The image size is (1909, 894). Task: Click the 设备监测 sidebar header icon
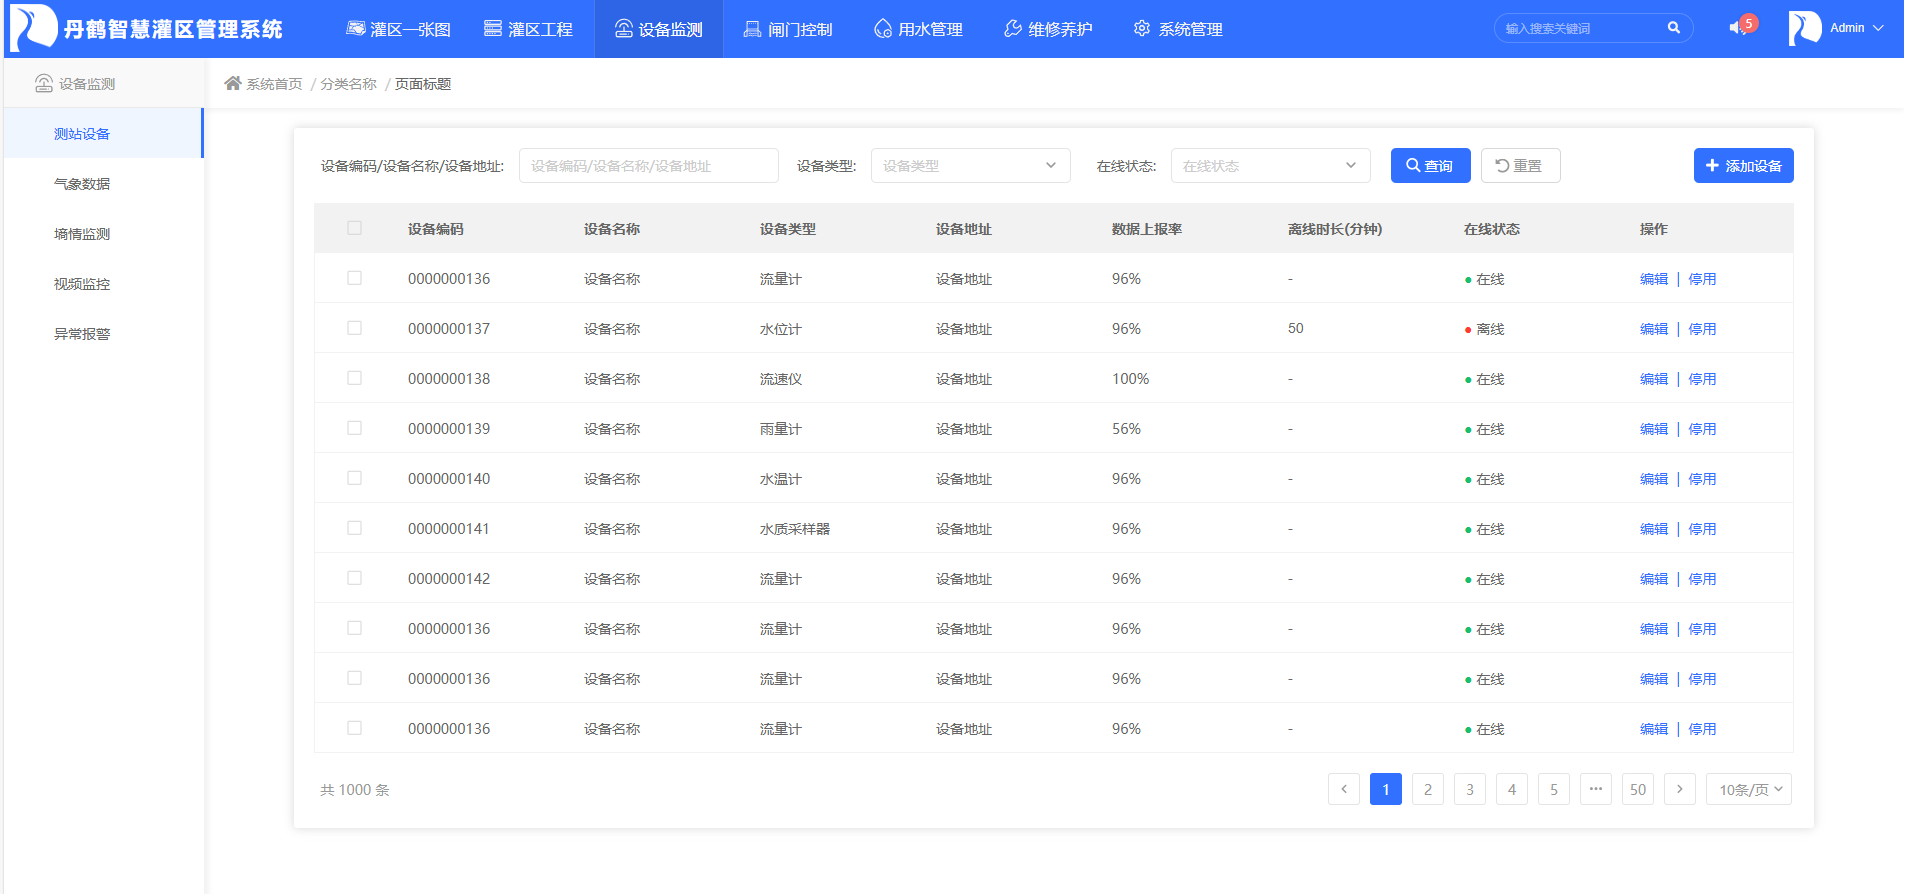coord(44,84)
